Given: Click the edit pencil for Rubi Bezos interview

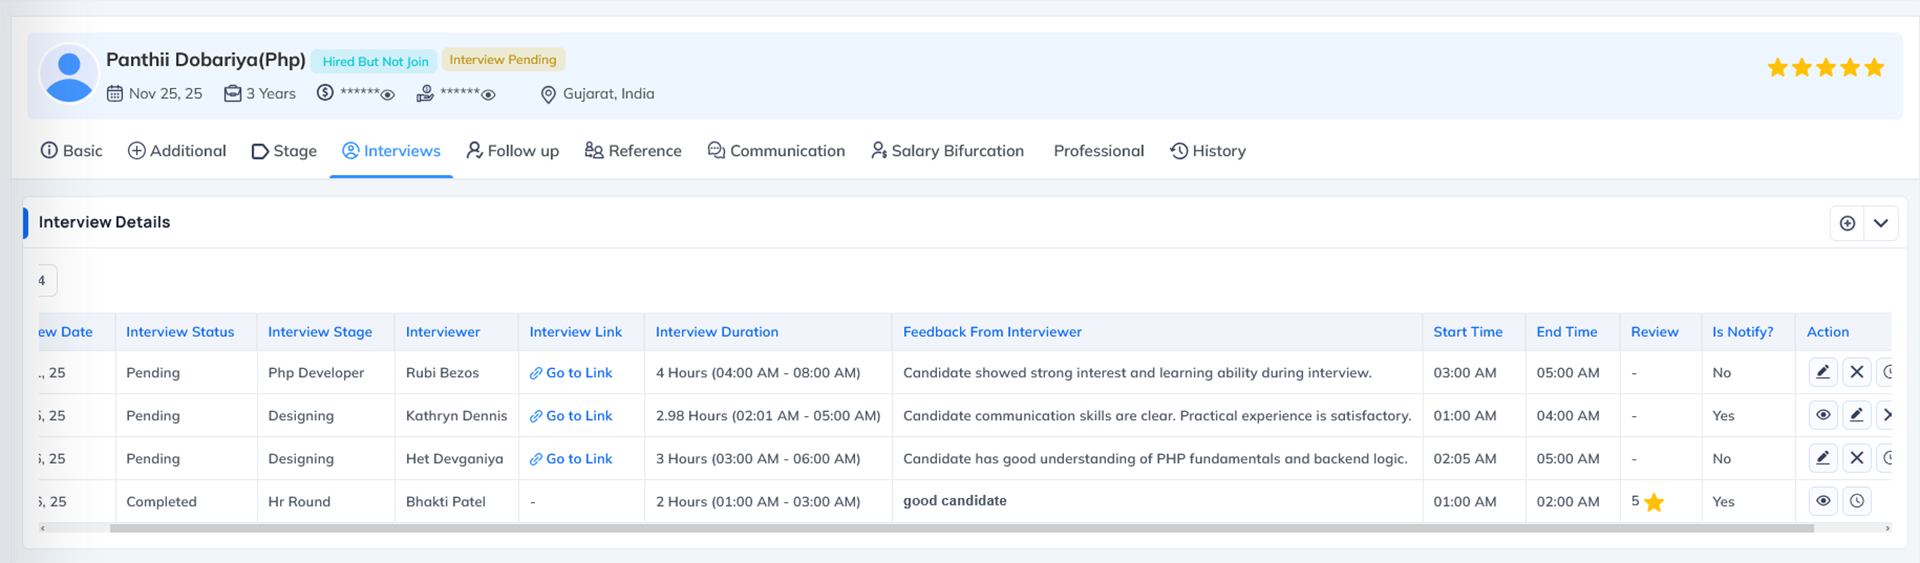Looking at the screenshot, I should 1823,372.
